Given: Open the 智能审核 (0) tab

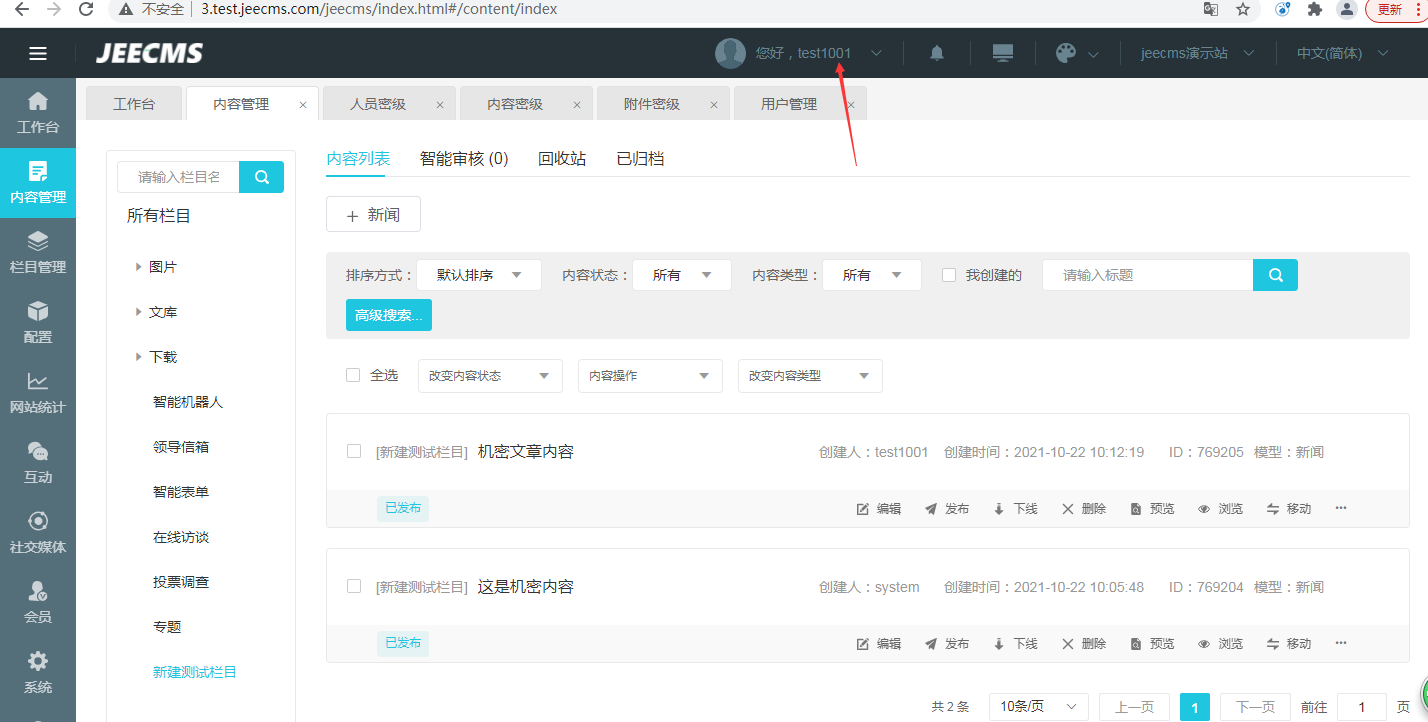Looking at the screenshot, I should [x=464, y=158].
